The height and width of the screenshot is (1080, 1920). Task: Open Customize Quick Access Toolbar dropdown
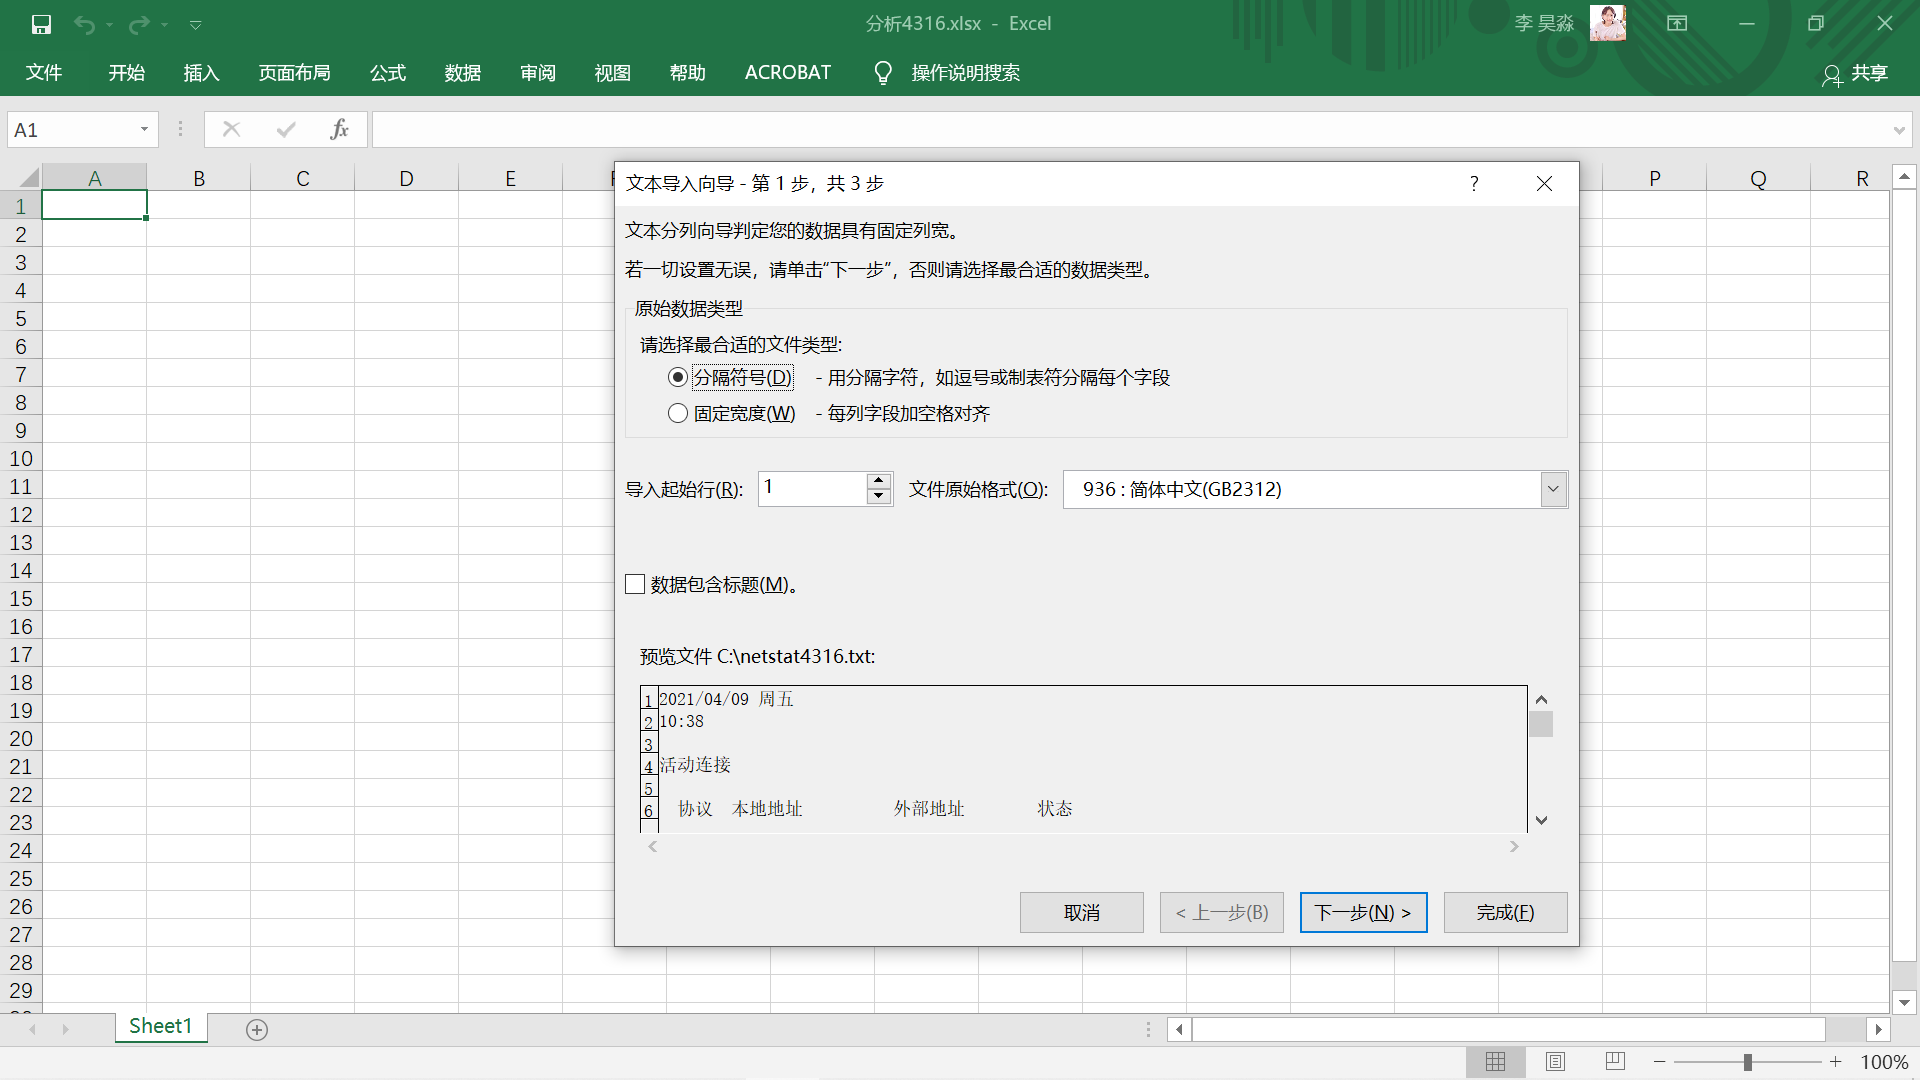click(196, 24)
